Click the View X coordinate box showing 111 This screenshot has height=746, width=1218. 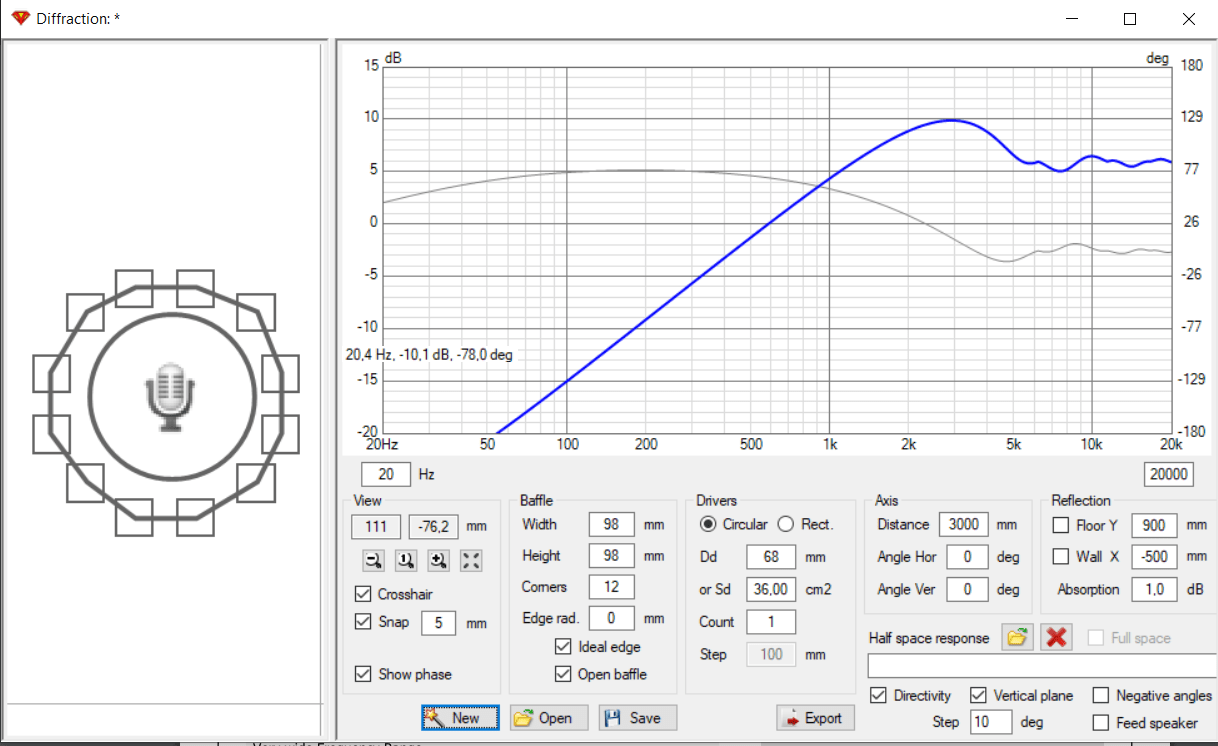(377, 527)
